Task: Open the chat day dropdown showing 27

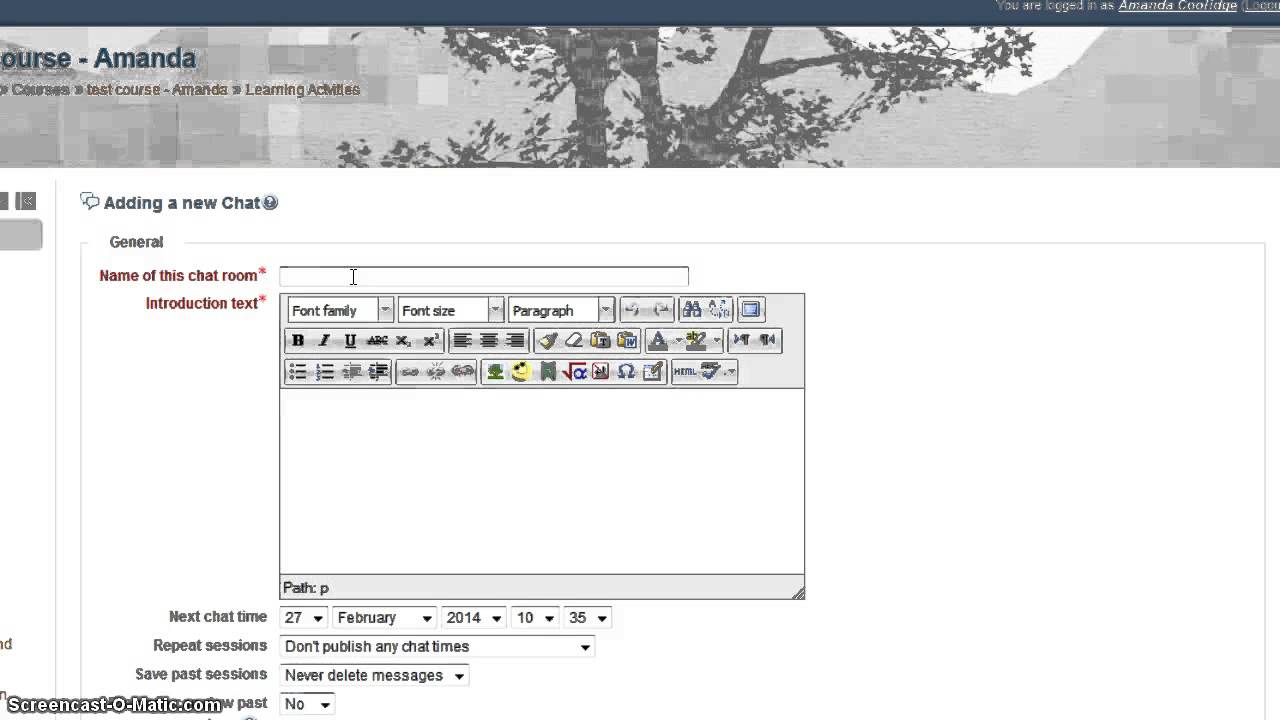Action: click(304, 618)
